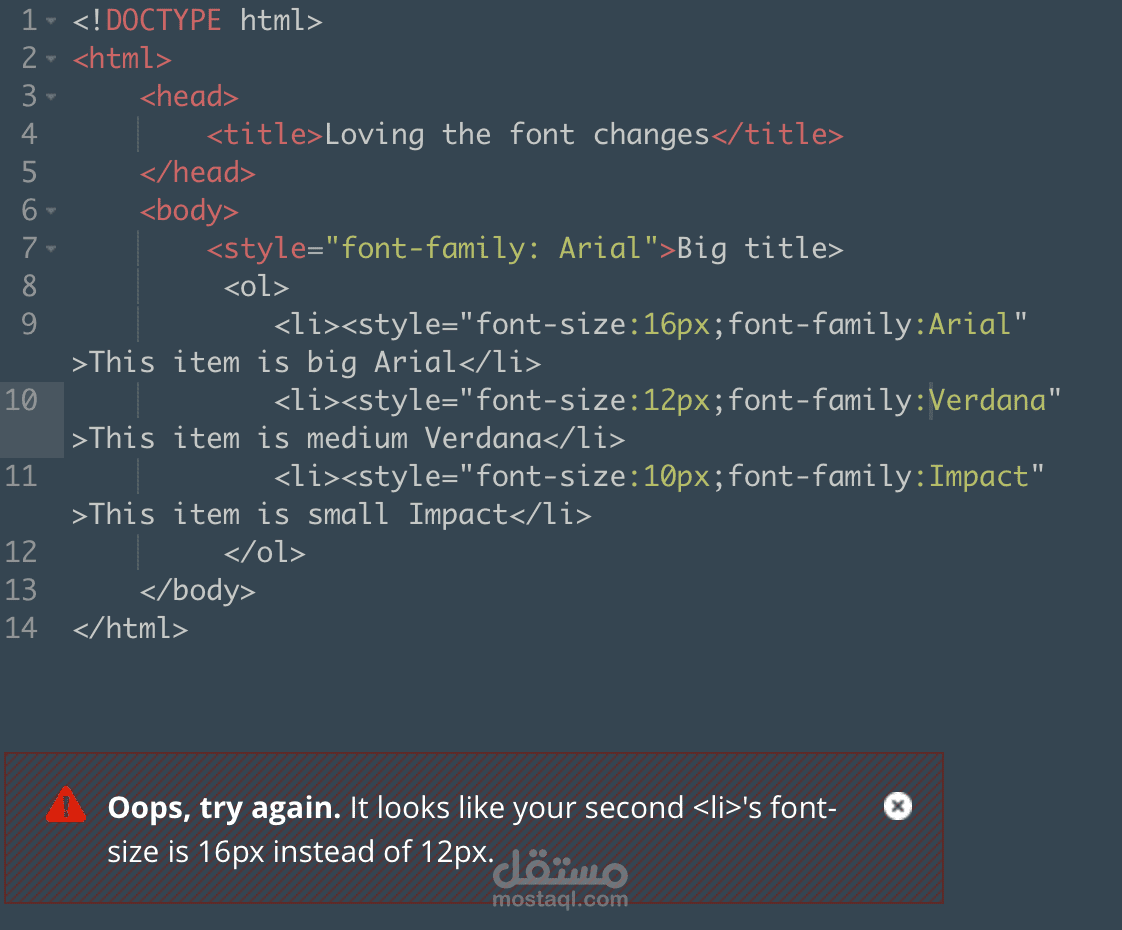Fold the body section using its arrow
The width and height of the screenshot is (1122, 930).
(51, 211)
